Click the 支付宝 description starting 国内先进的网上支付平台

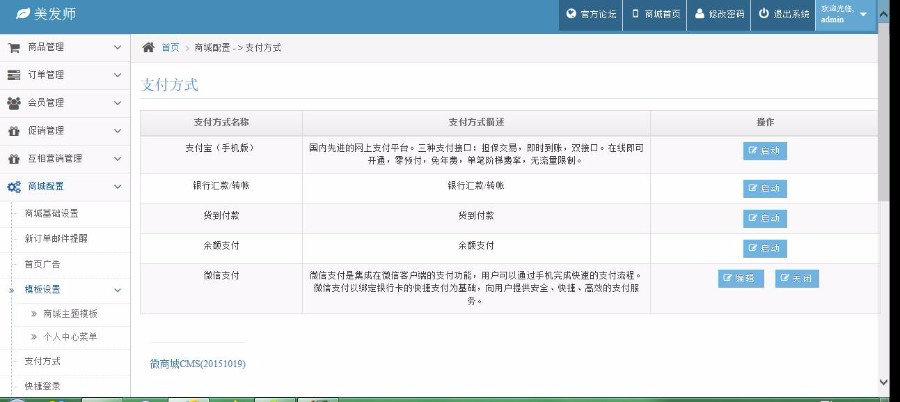pos(476,154)
